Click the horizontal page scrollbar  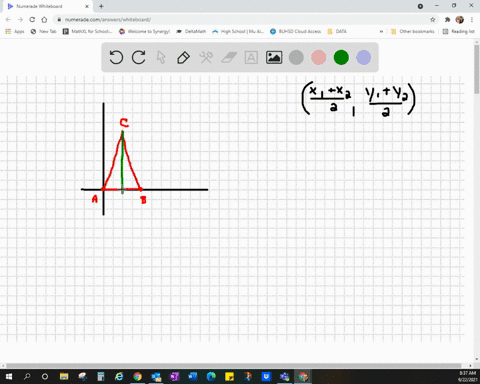233,365
